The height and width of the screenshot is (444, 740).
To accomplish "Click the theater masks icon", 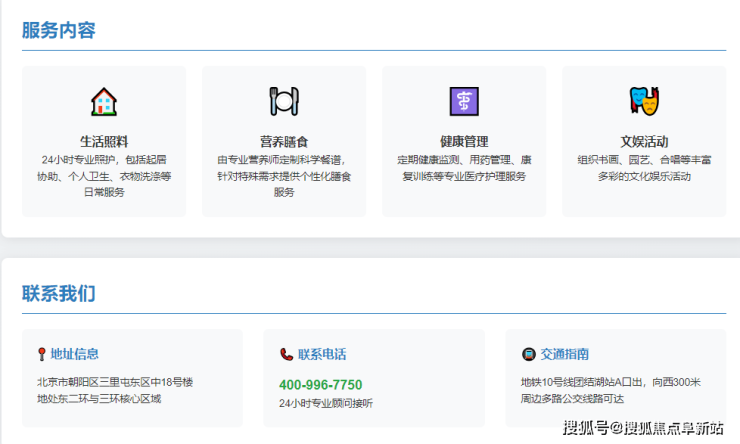I will 644,101.
